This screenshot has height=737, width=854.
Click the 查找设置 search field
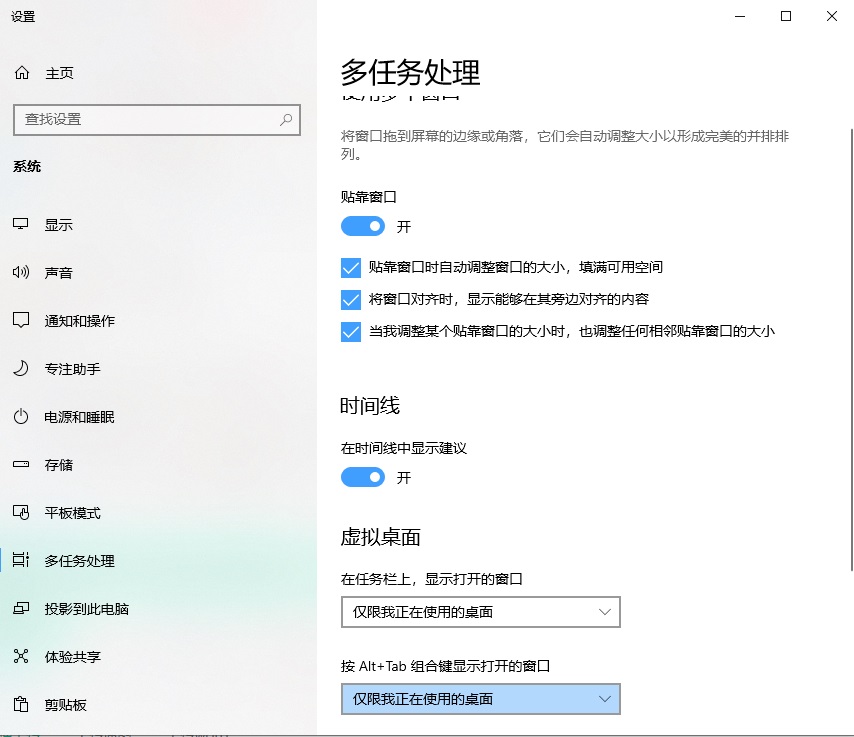click(157, 120)
